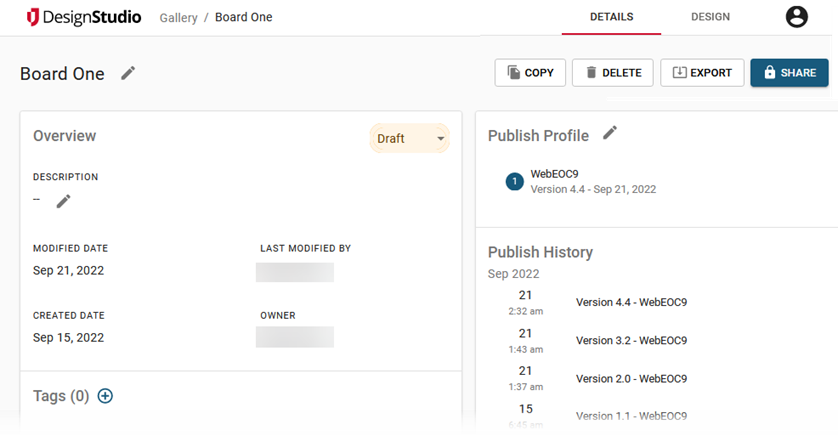This screenshot has width=838, height=436.
Task: Open Version 1.1 - WebEOC9 history entry
Action: pos(631,415)
